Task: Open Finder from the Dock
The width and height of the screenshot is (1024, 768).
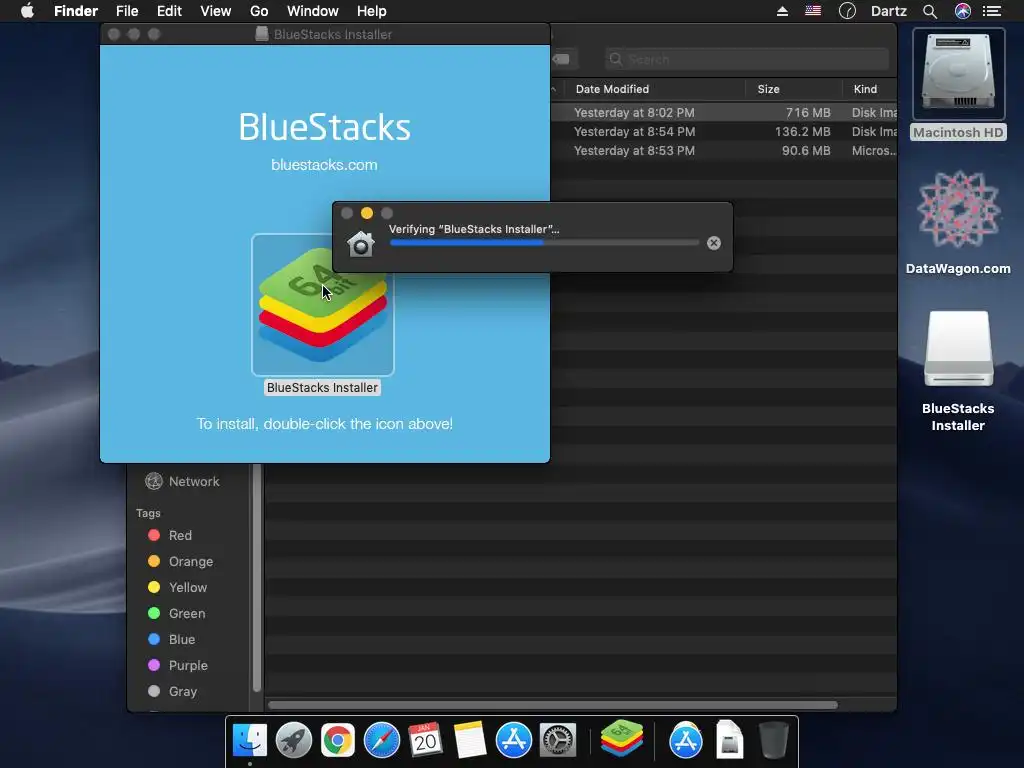Action: 249,741
